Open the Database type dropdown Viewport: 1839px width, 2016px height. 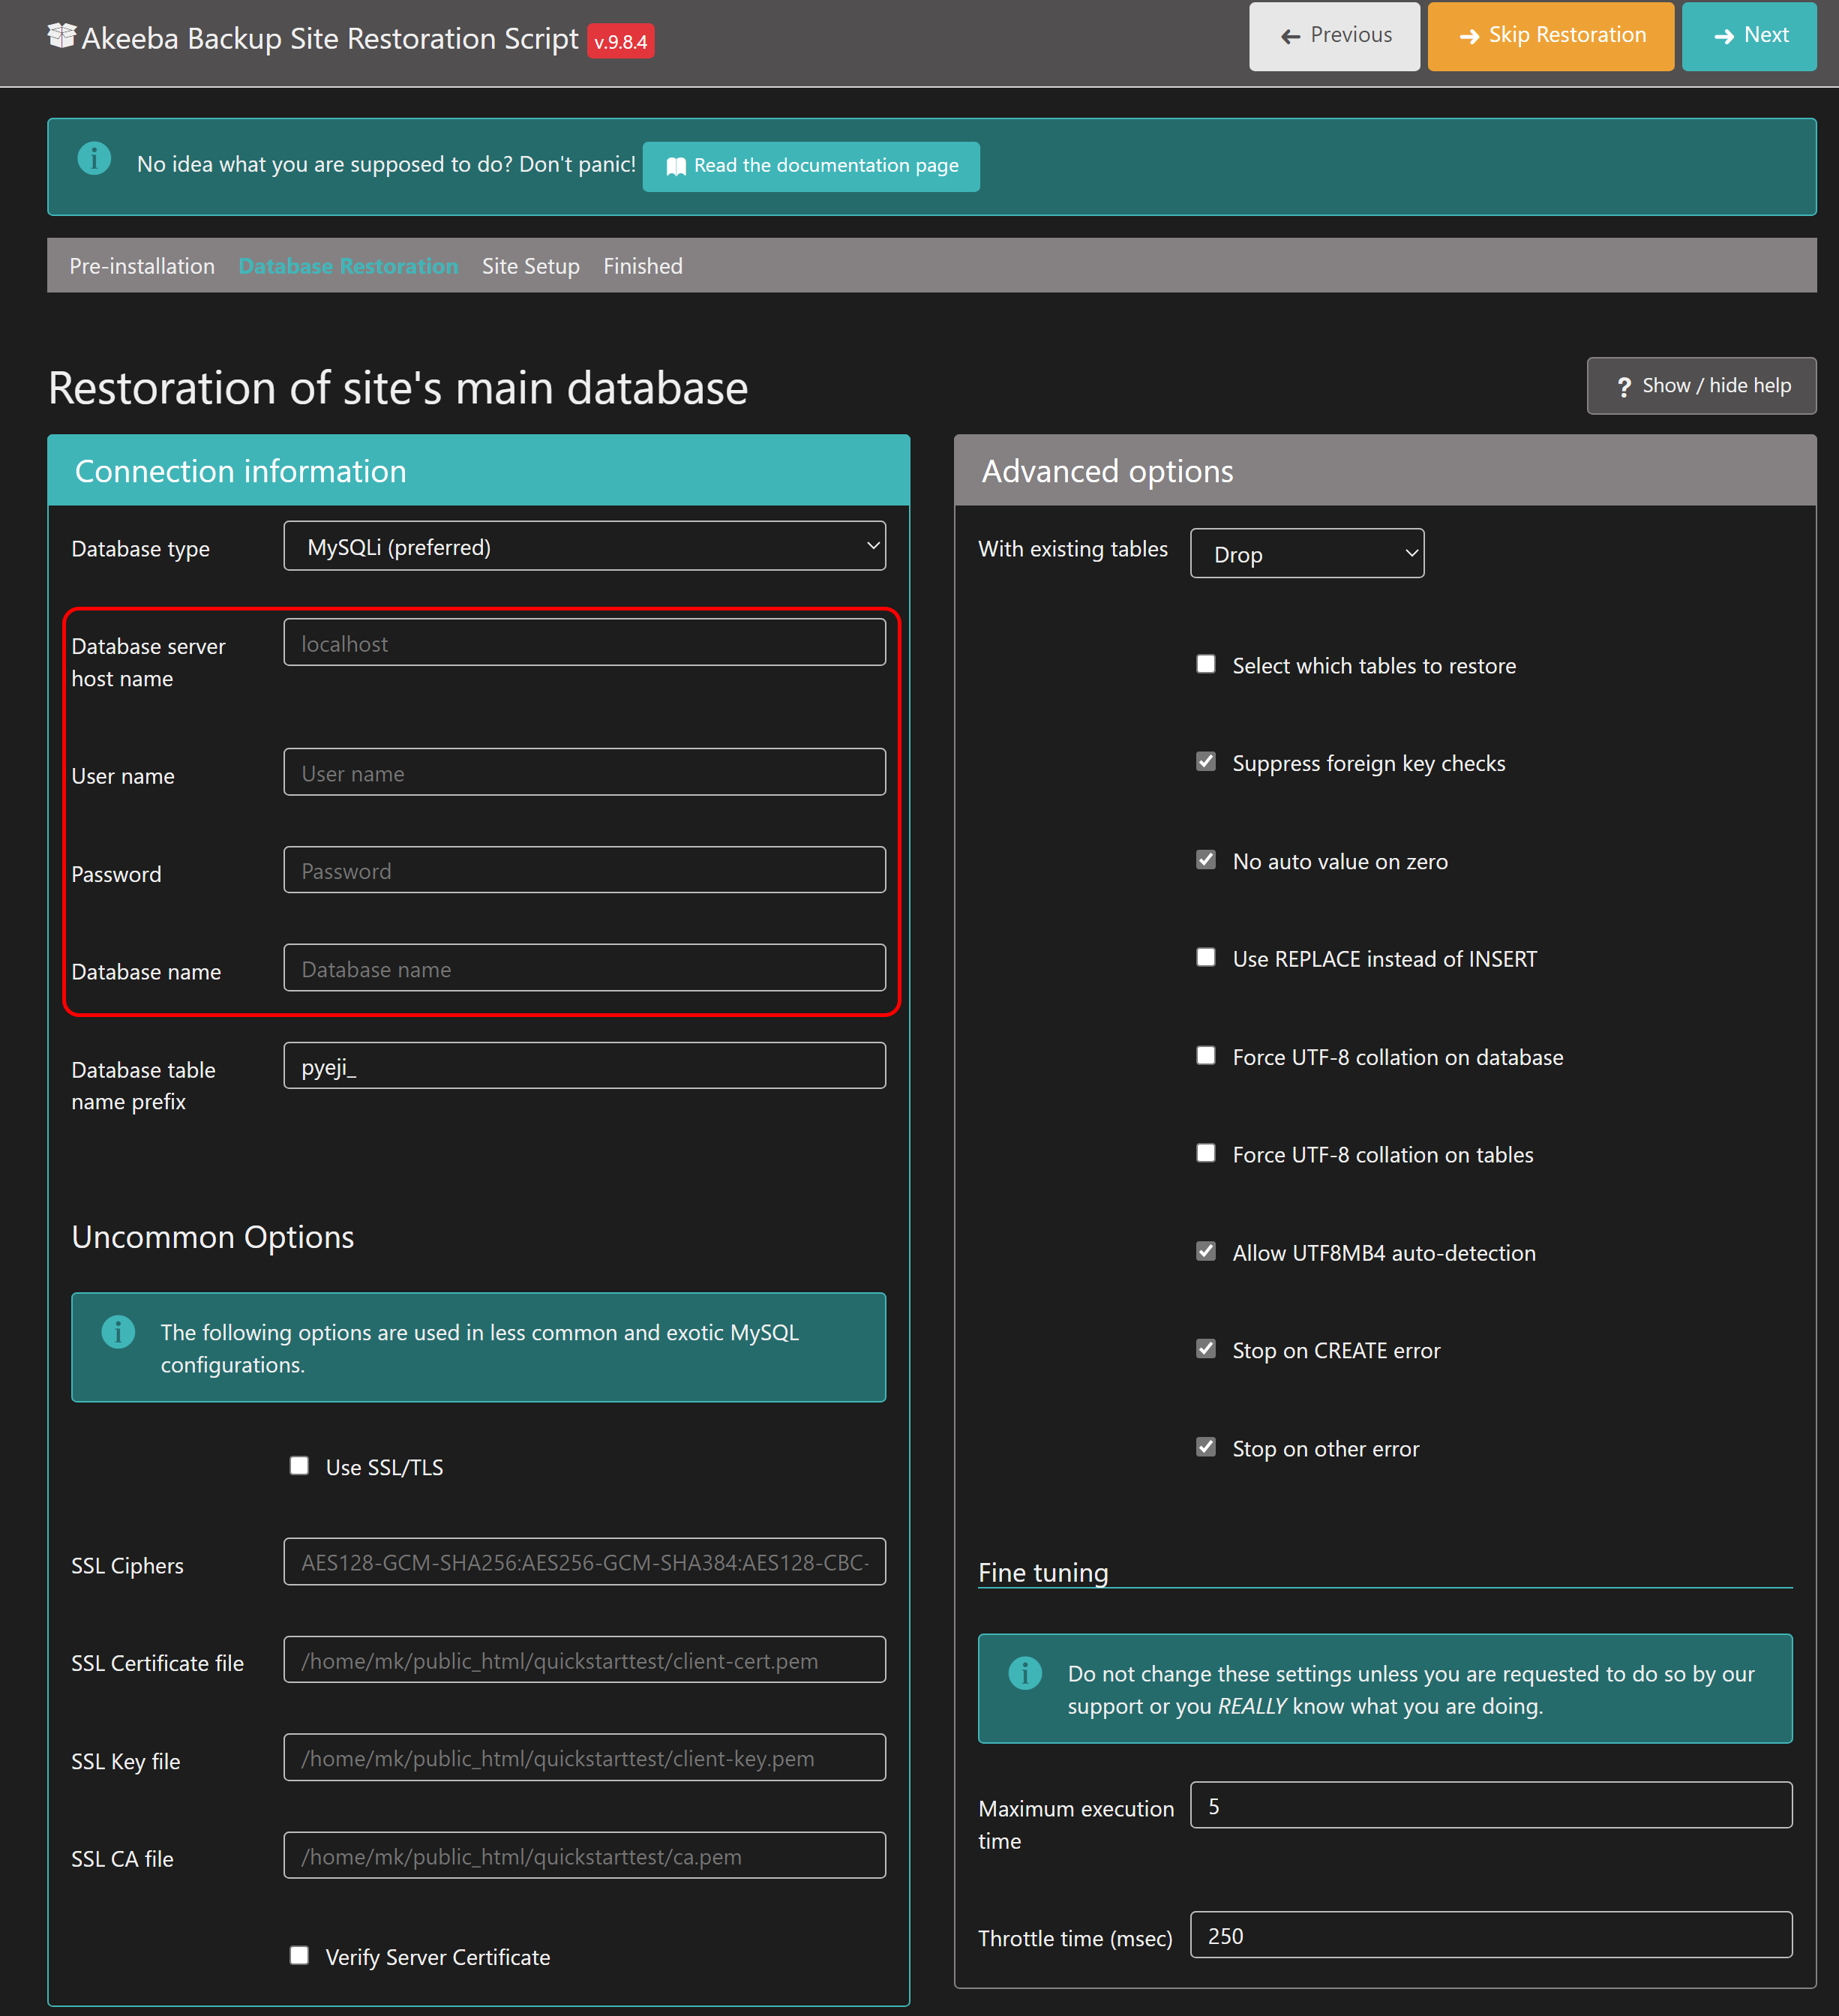click(584, 546)
